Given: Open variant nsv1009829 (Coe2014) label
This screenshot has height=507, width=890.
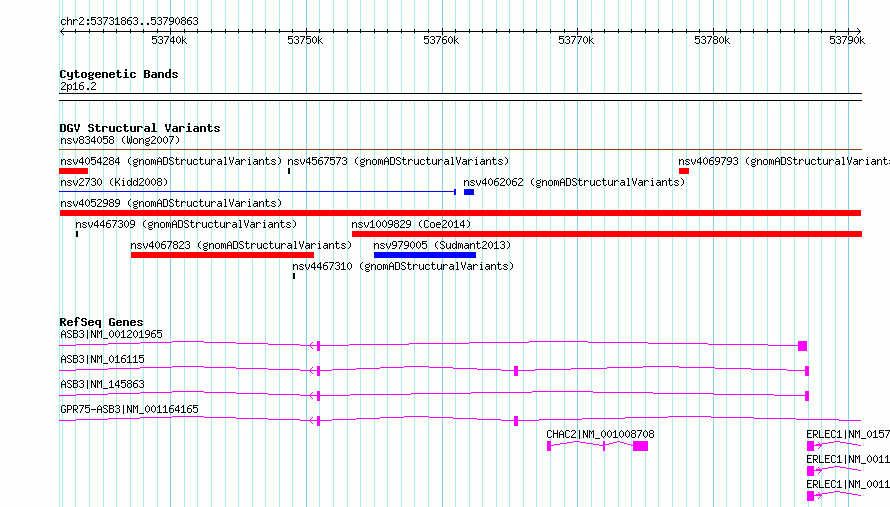Looking at the screenshot, I should tap(411, 224).
